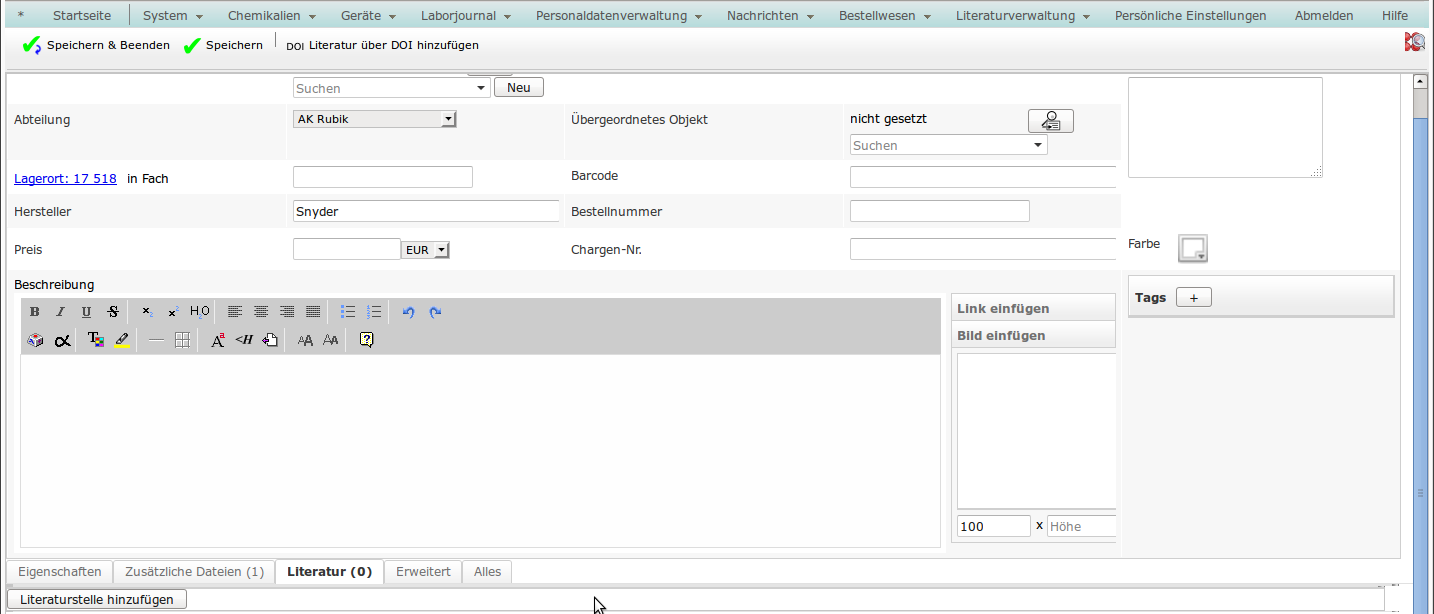Screen dimensions: 1434x614
Task: Switch to the Eigenschaften tab
Action: (60, 572)
